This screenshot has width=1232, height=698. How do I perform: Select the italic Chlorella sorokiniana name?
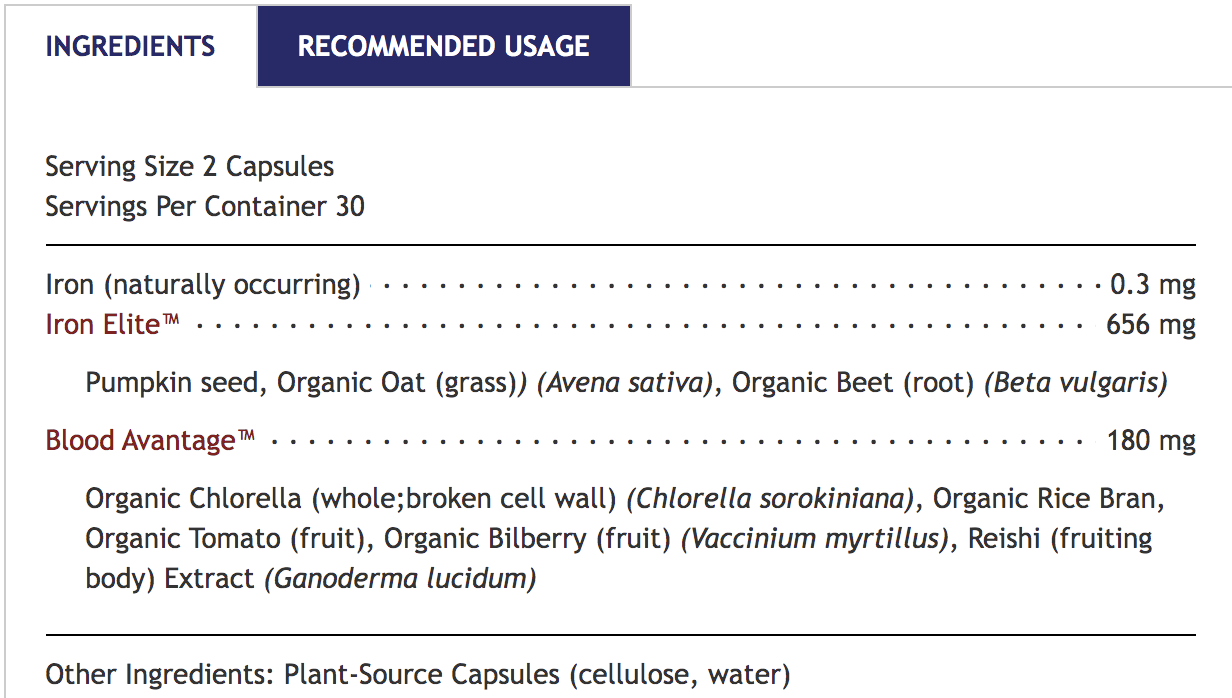click(771, 498)
